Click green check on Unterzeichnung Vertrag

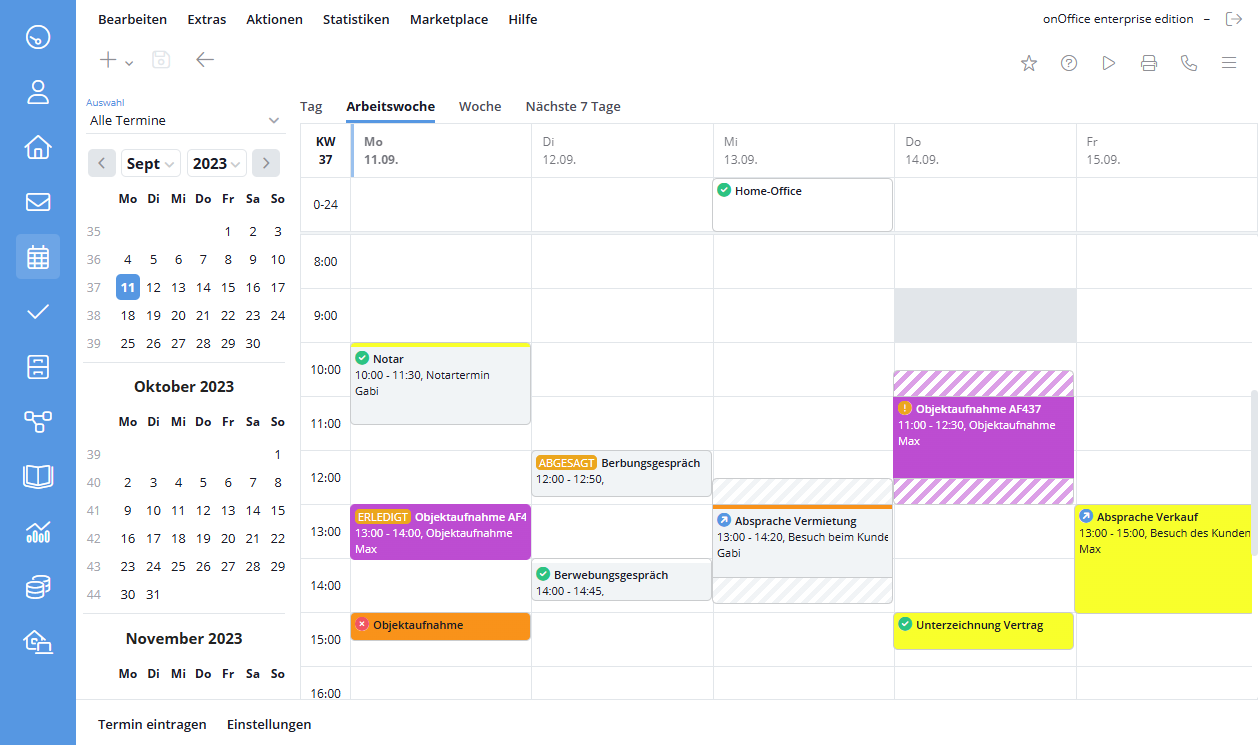(905, 625)
